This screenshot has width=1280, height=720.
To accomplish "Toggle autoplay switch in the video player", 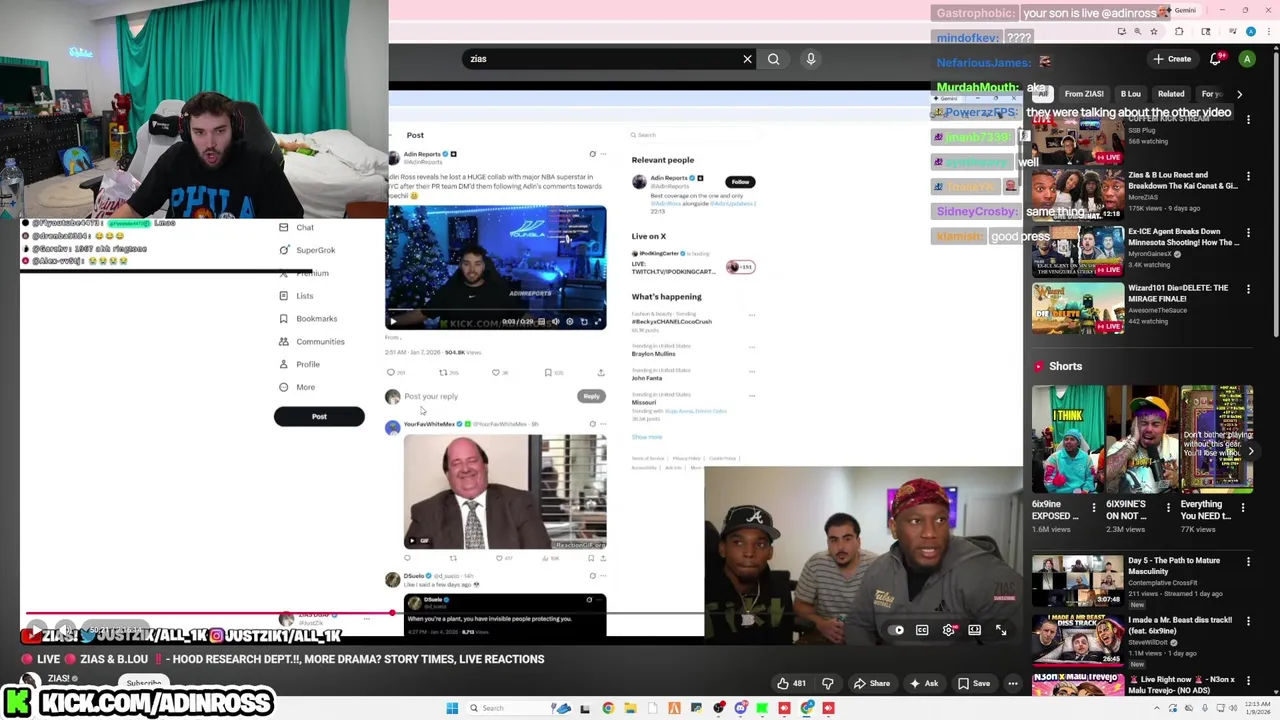I will [x=898, y=630].
